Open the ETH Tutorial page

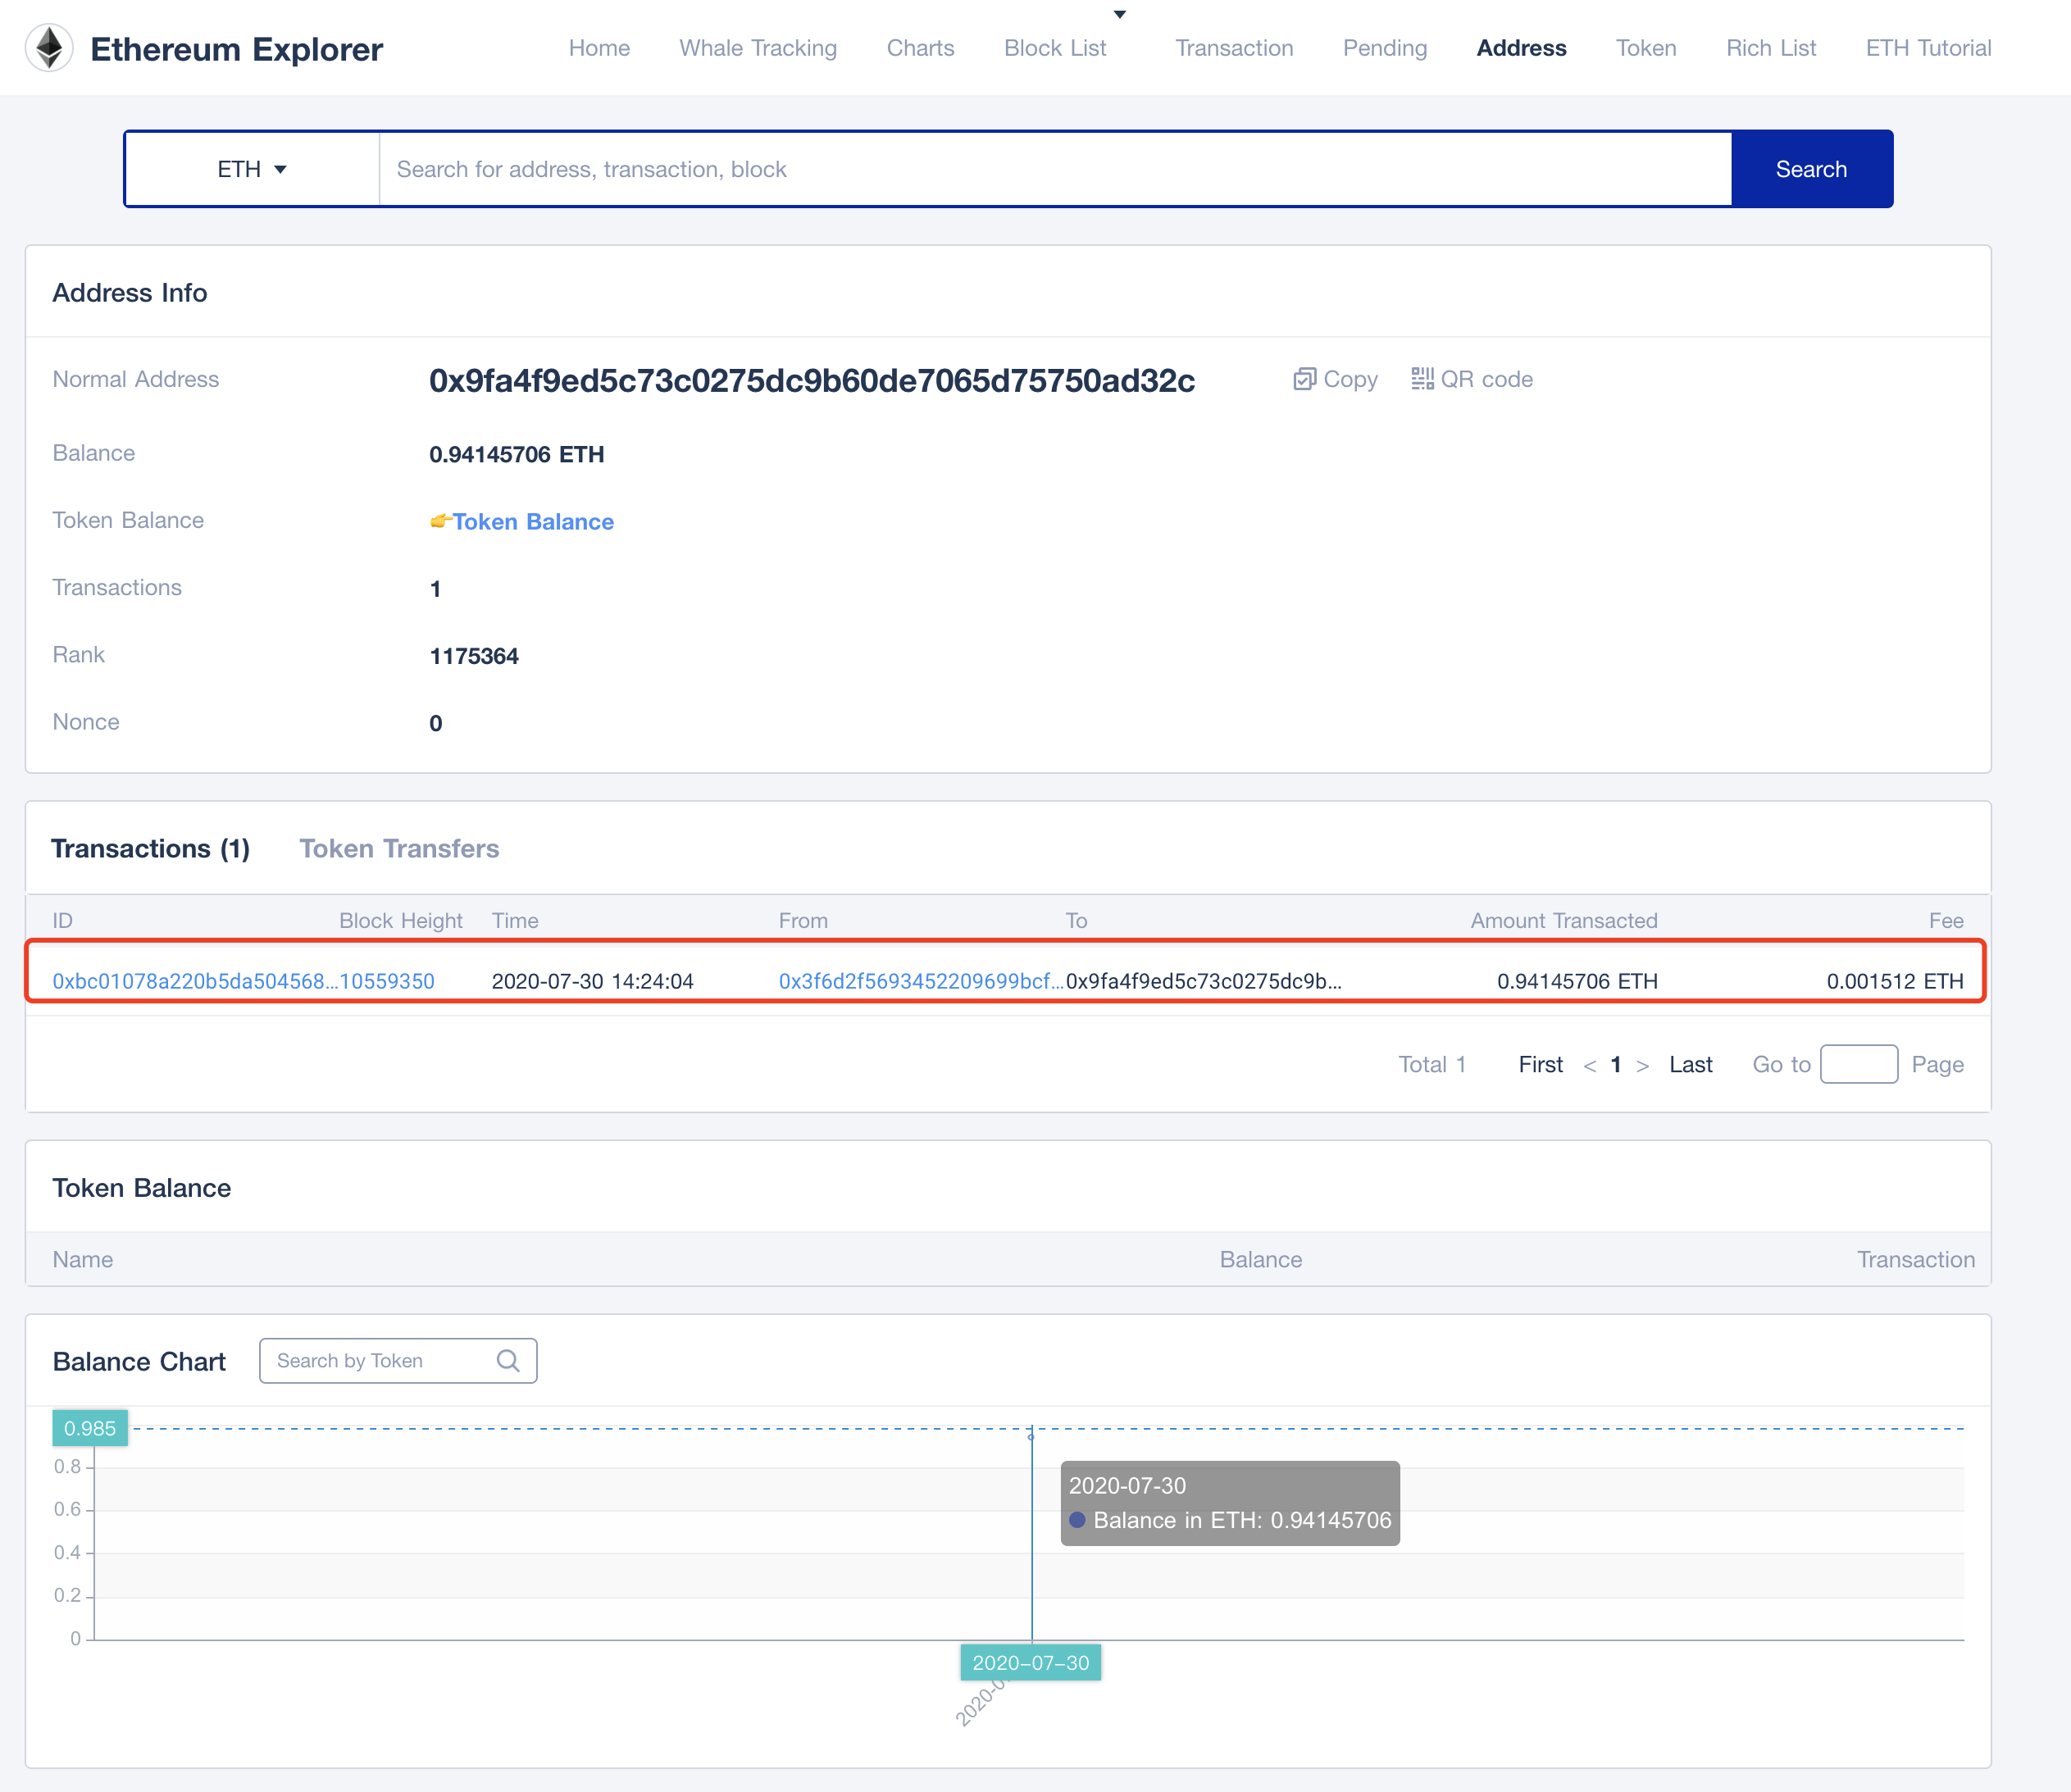1928,48
